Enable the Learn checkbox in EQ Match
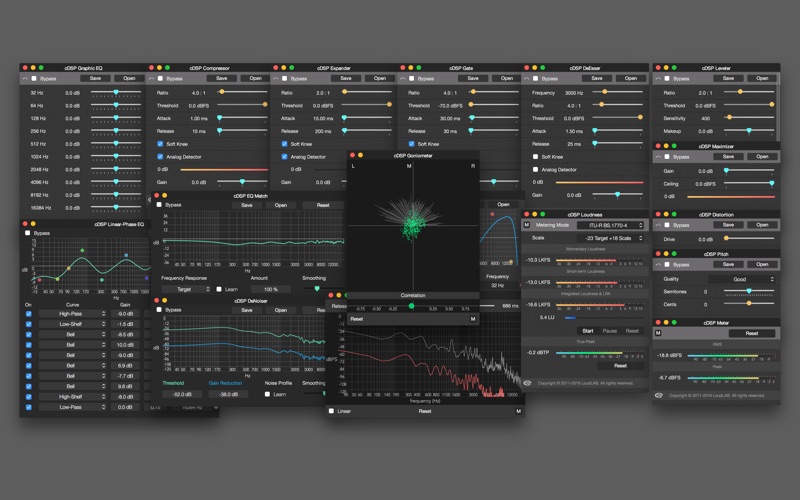Screen dimensions: 800x500 click(x=219, y=289)
